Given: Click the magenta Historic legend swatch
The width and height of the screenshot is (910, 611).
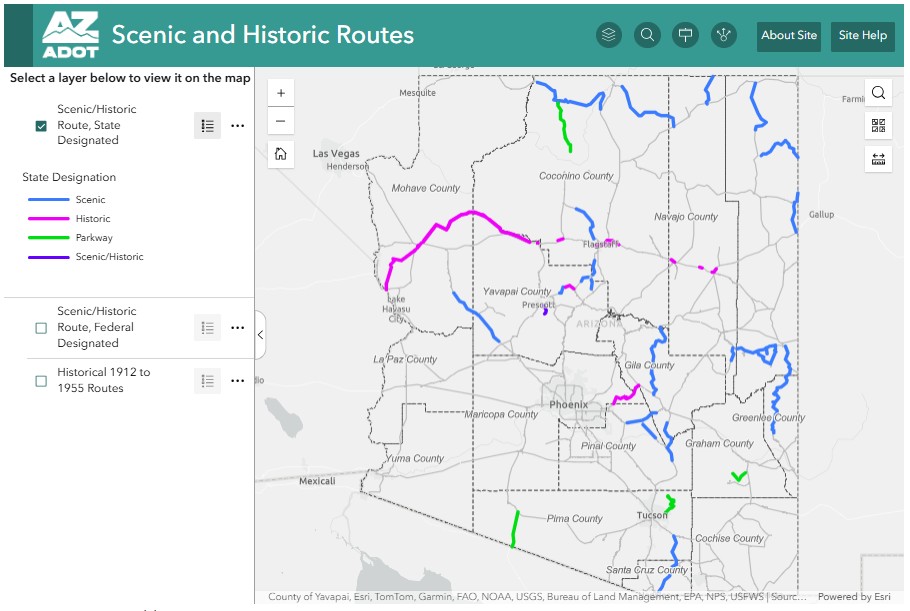Looking at the screenshot, I should [x=49, y=219].
